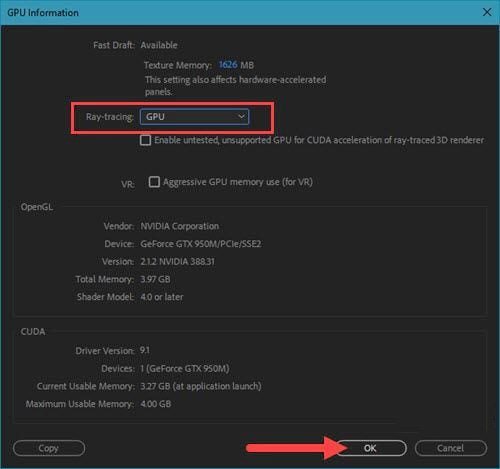Click the 'Enable untested, unsupported GPU' label text
Screen dimensions: 500x469
319,140
